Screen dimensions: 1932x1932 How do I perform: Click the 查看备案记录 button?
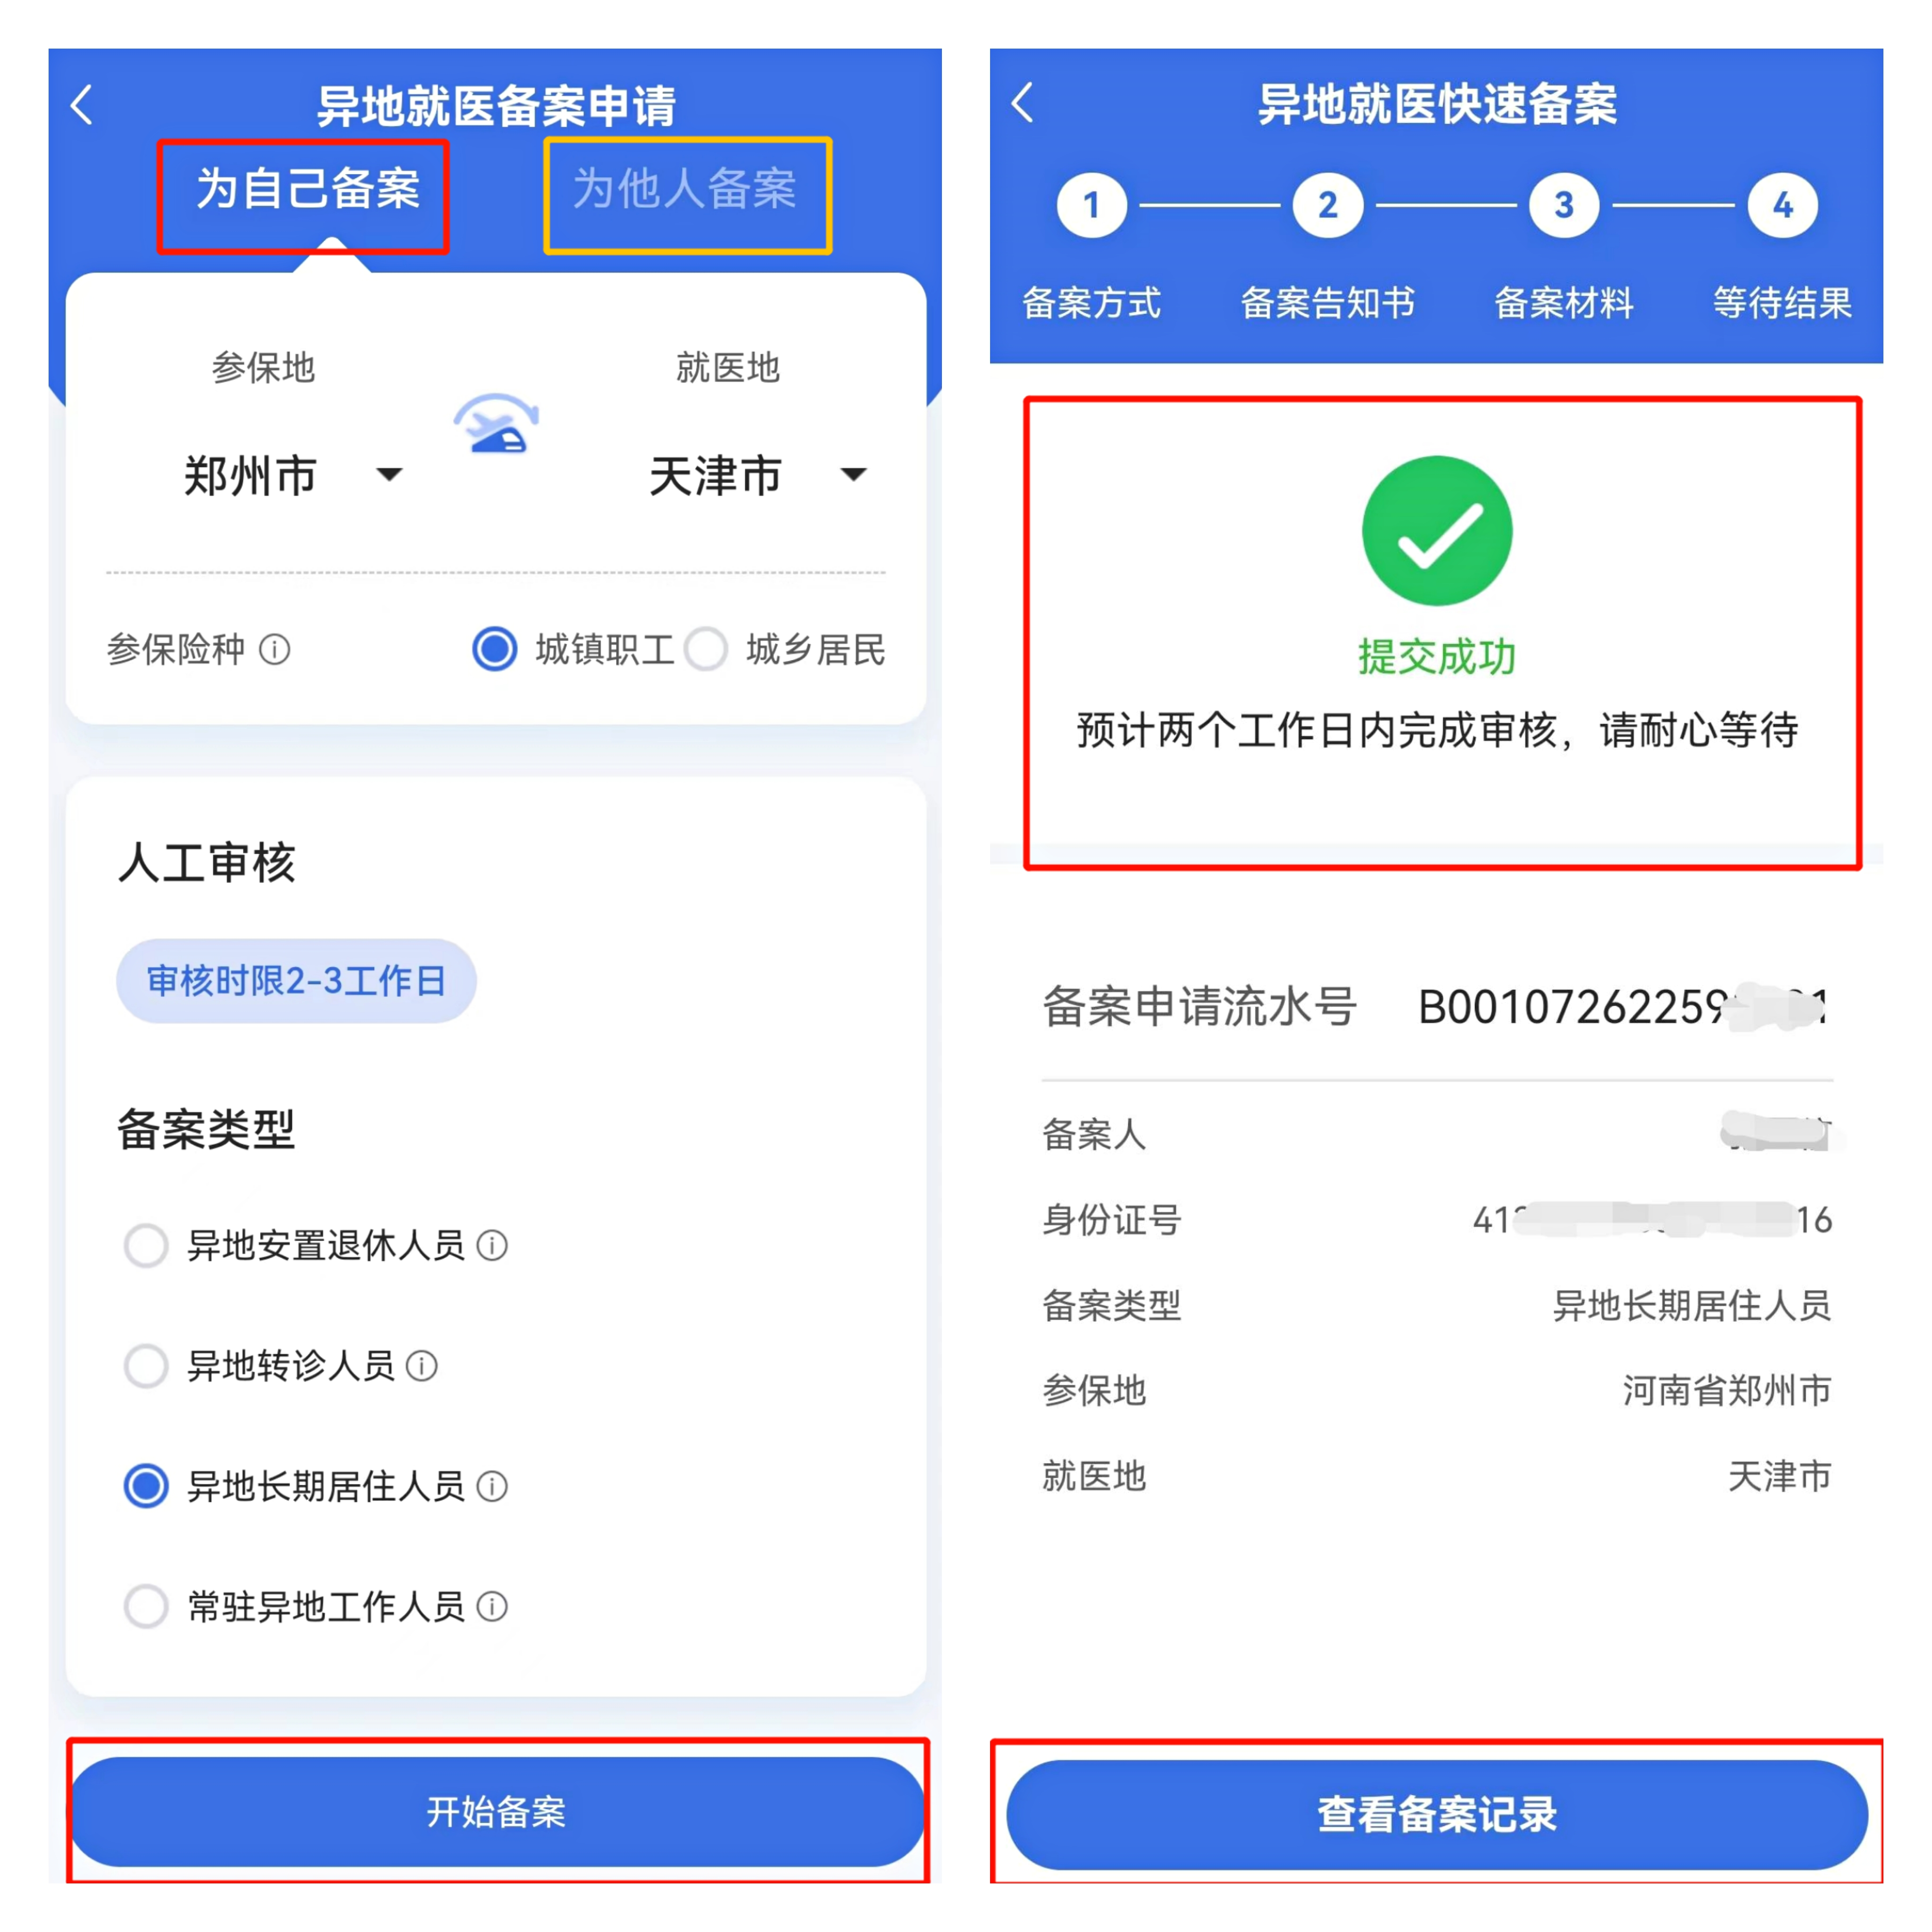click(1437, 1814)
